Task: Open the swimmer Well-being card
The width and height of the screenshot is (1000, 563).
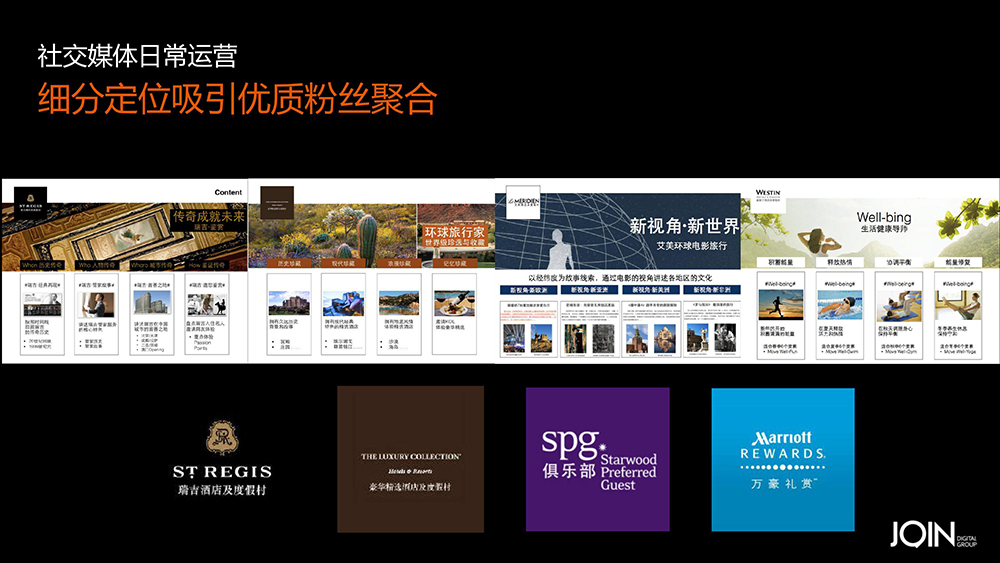Action: [839, 316]
